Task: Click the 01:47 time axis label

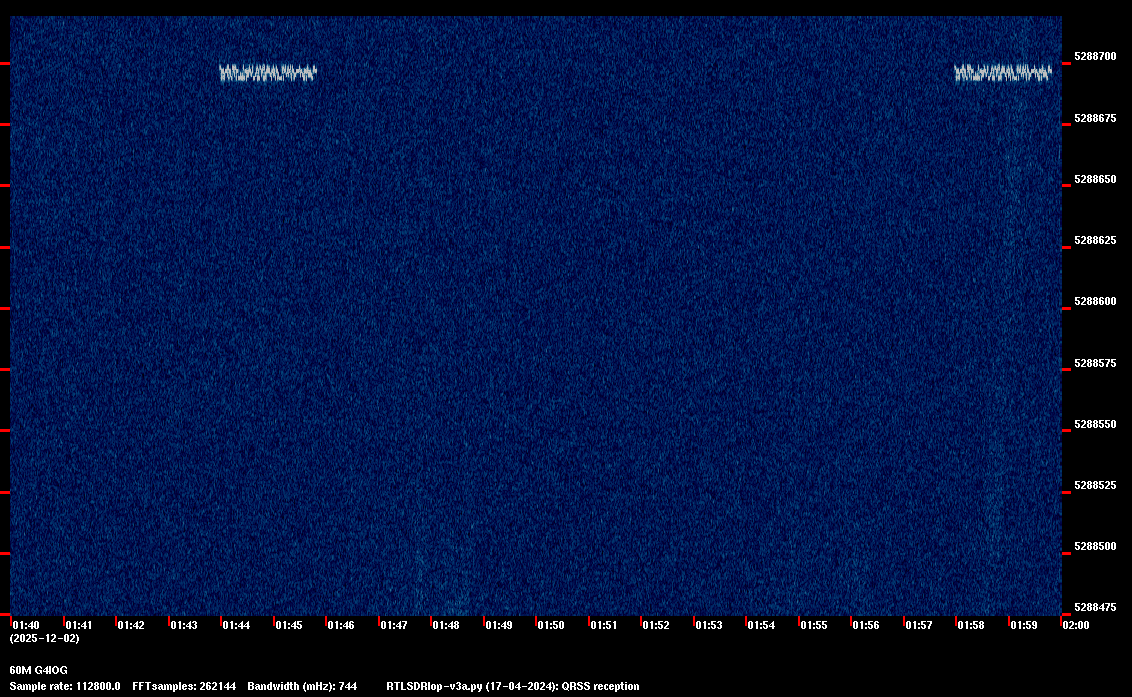Action: (393, 625)
